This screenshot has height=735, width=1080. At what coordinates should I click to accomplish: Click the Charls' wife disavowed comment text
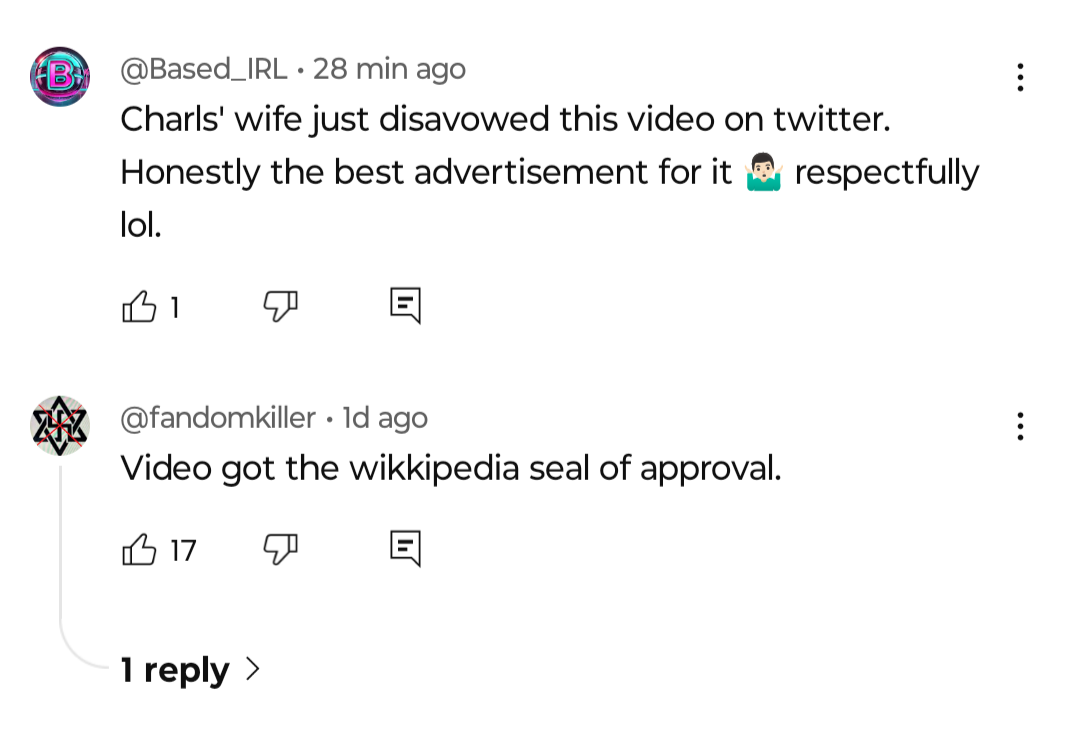504,120
